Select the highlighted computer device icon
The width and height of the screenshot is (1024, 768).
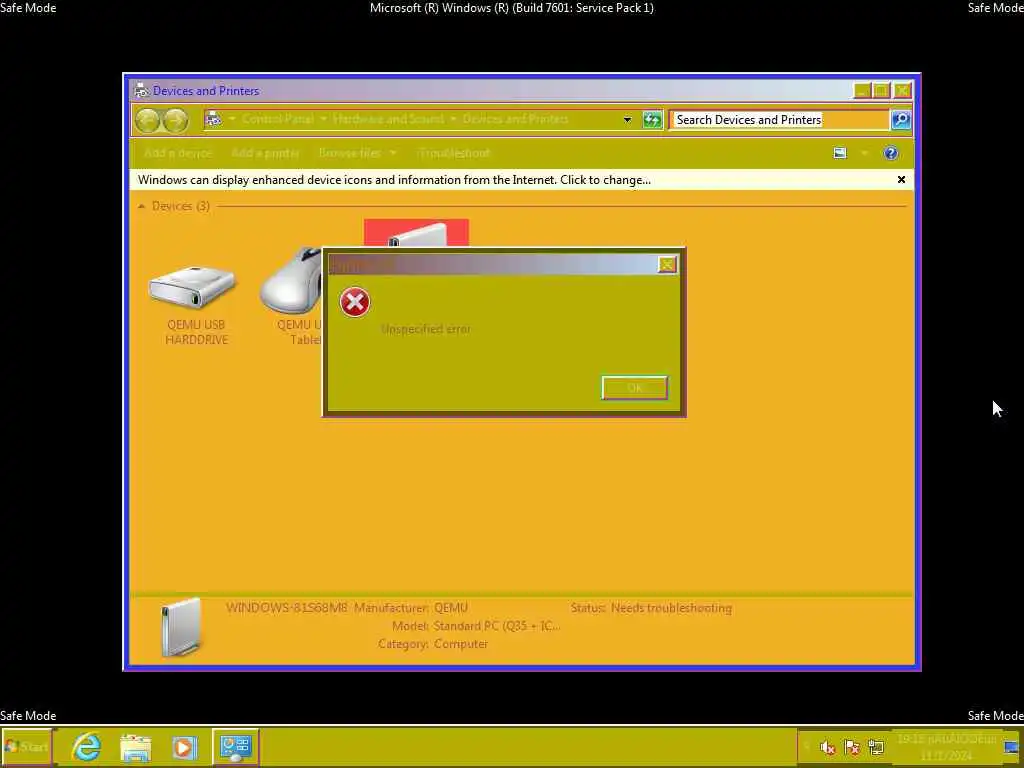point(416,232)
